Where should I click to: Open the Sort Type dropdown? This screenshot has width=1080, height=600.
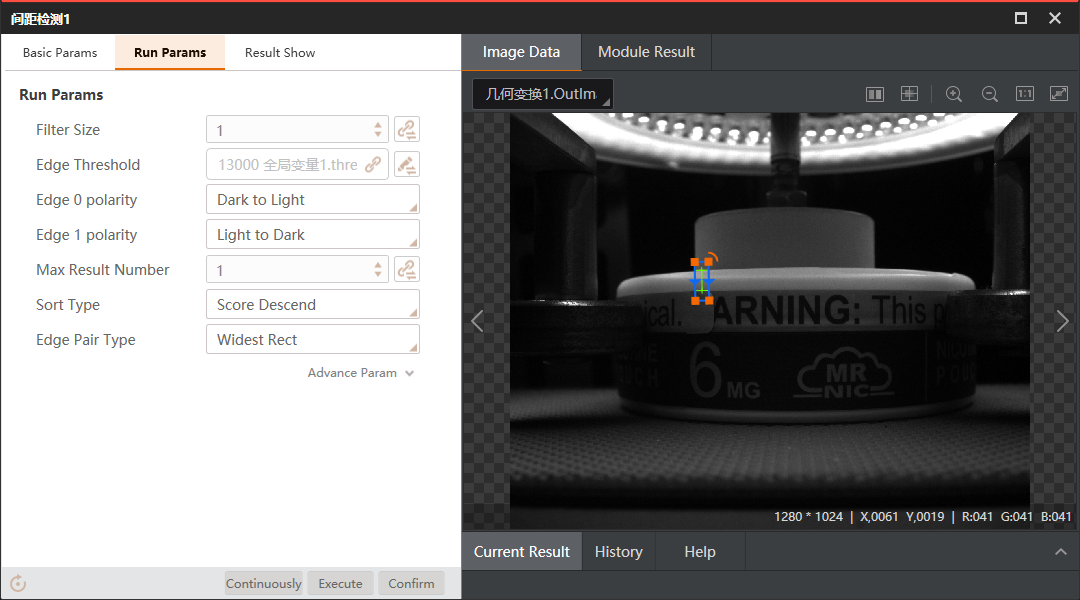tap(312, 305)
